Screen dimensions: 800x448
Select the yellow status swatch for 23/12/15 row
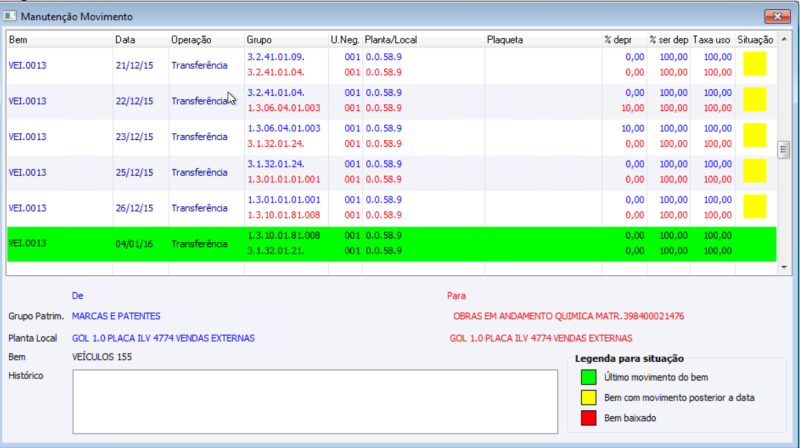coord(755,135)
